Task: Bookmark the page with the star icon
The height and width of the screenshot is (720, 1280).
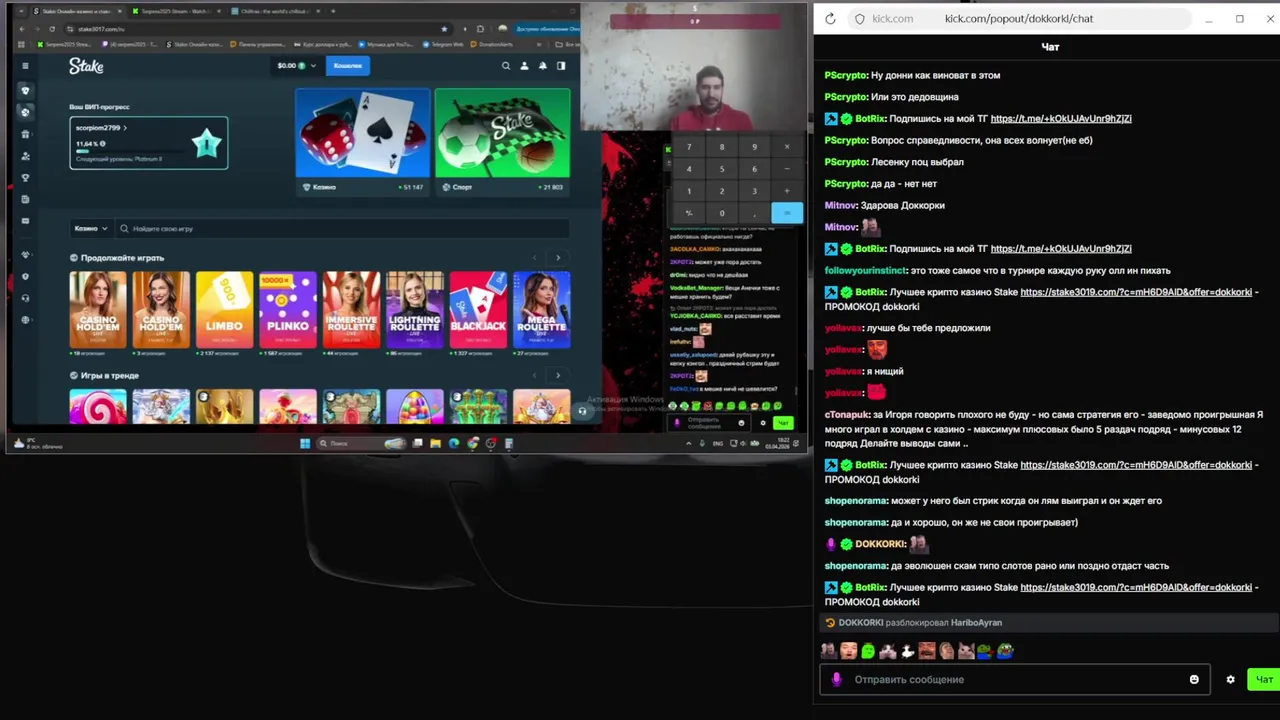Action: 444,29
